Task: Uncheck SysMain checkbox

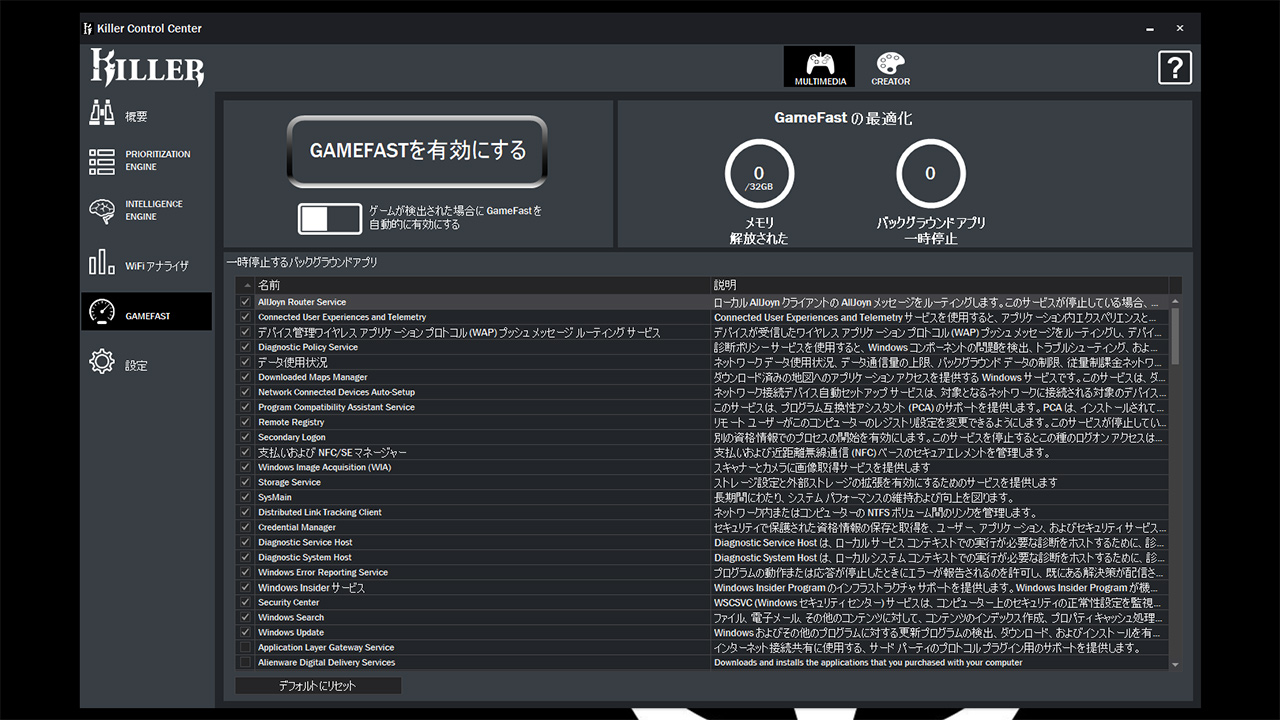Action: pos(245,497)
